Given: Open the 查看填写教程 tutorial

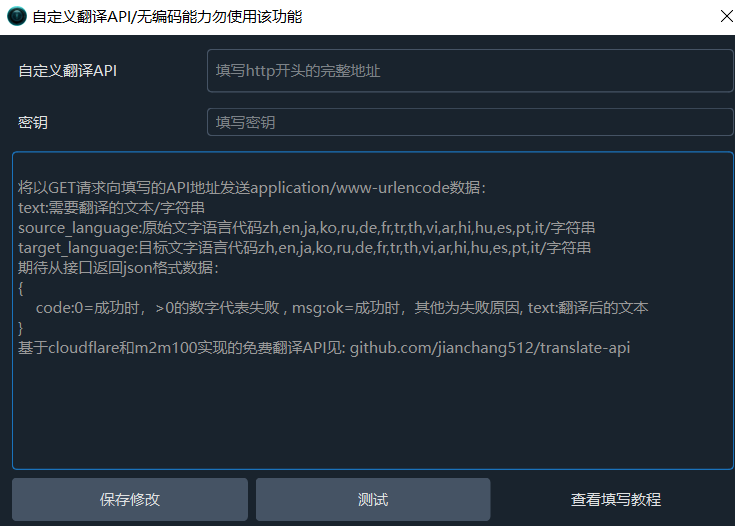Looking at the screenshot, I should point(615,499).
